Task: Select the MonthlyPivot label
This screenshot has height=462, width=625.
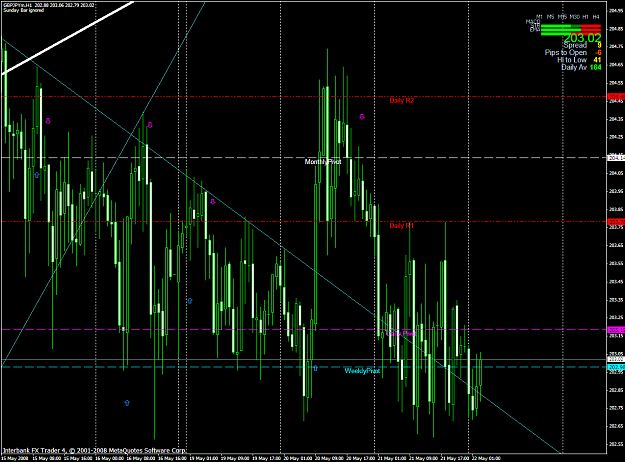Action: 323,161
